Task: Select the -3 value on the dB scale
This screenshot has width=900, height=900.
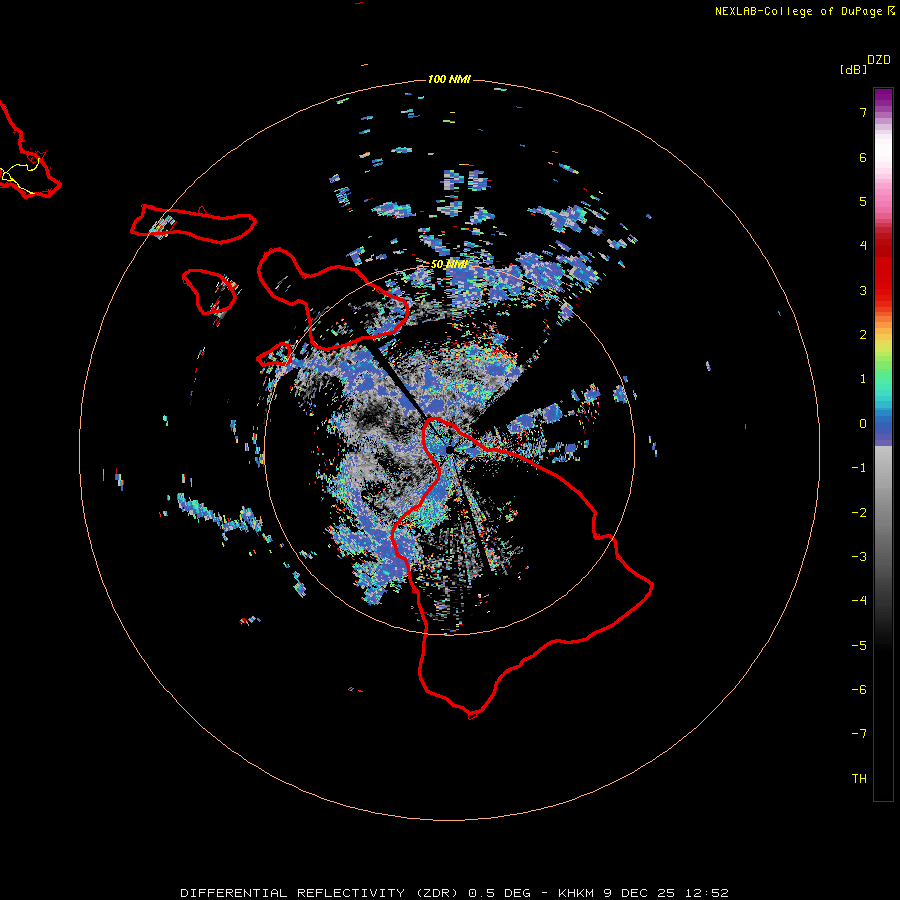Action: (859, 557)
